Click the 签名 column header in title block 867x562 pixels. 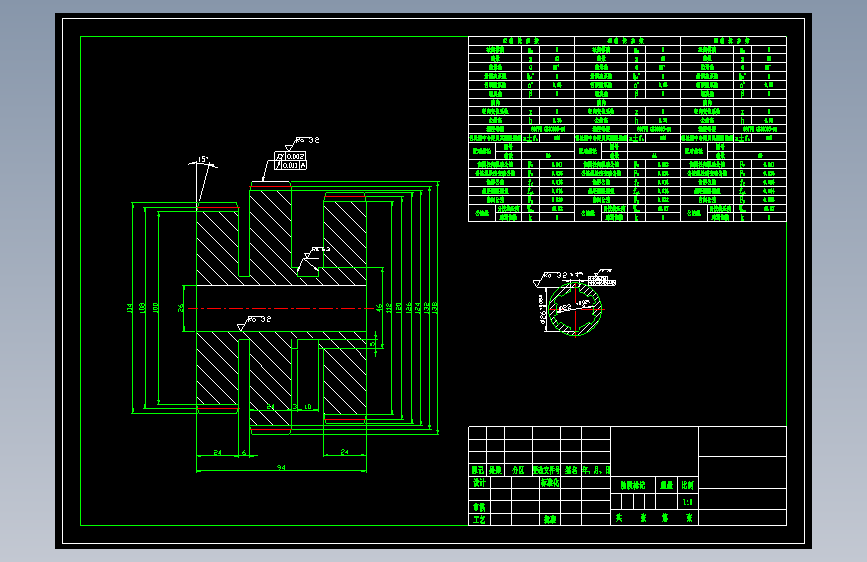[571, 470]
